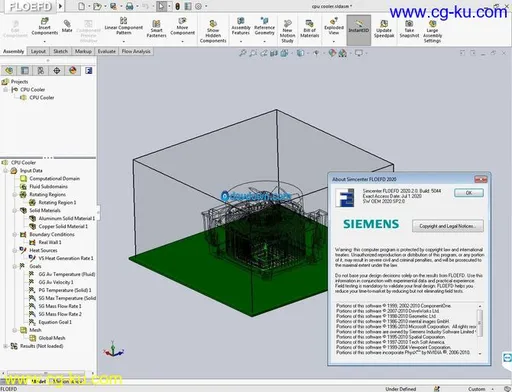Collapse the Heat Sources node
Viewport: 512px width, 392px height.
point(15,250)
